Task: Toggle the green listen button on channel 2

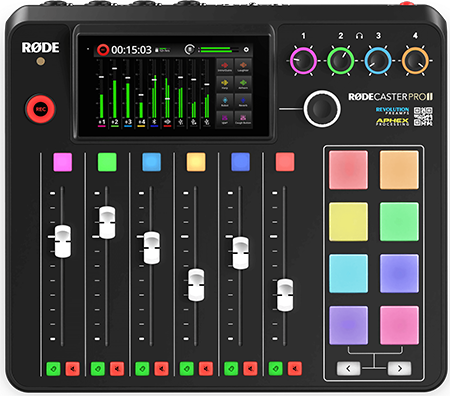Action: coord(98,369)
